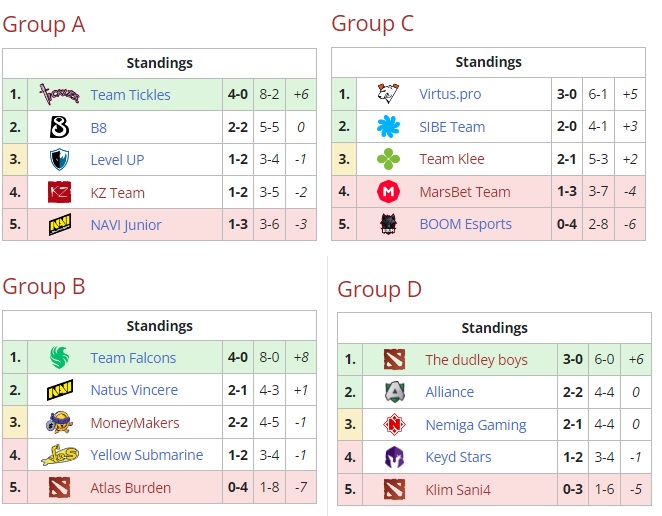Click the MoneyMakers mascot logo
This screenshot has width=662, height=516.
point(59,422)
